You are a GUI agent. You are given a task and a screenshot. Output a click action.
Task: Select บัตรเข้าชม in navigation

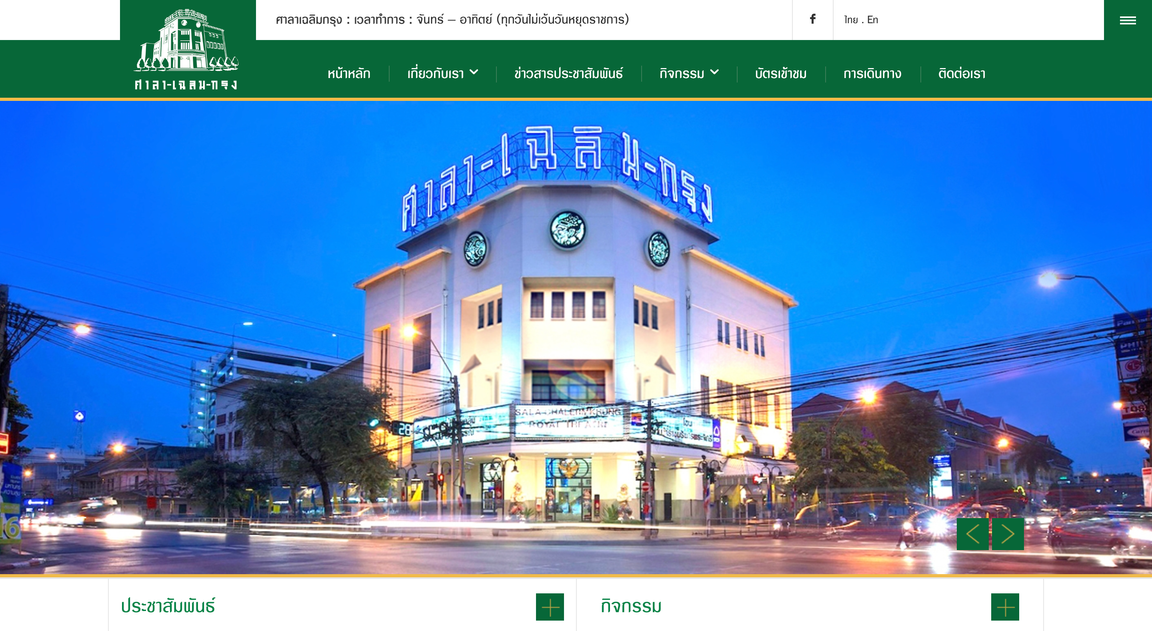point(780,73)
